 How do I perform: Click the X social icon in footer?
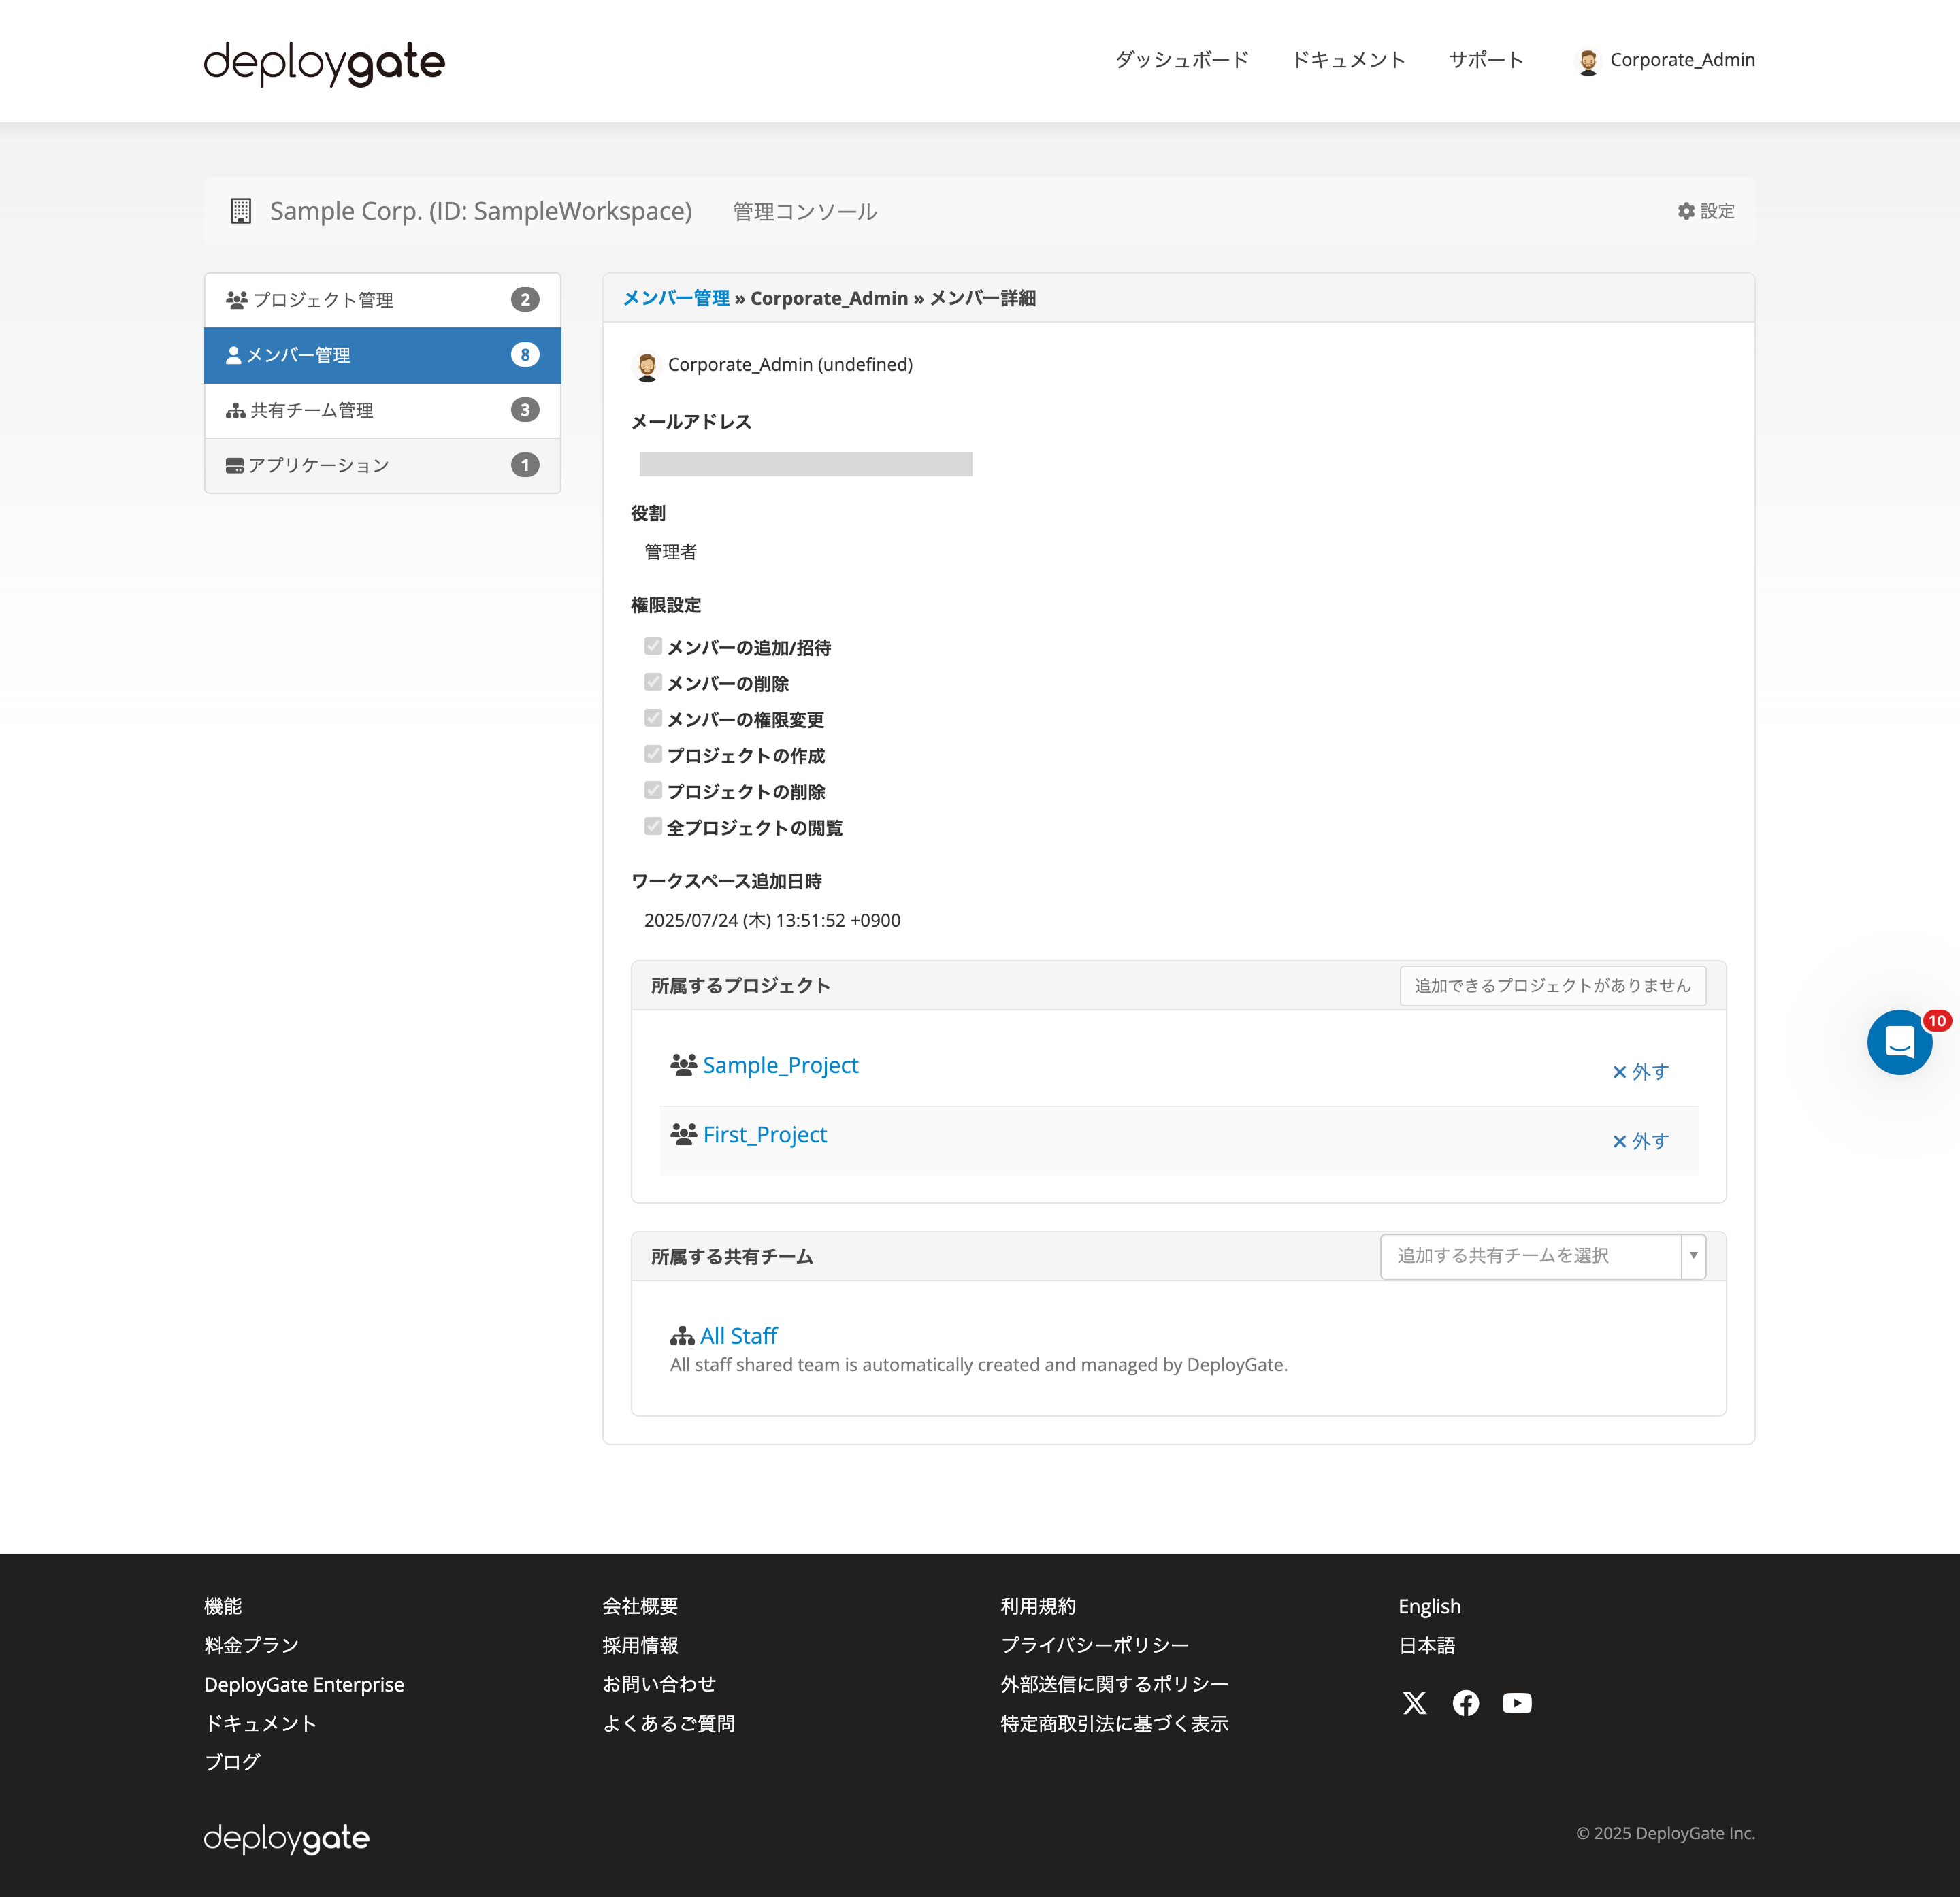coord(1414,1703)
